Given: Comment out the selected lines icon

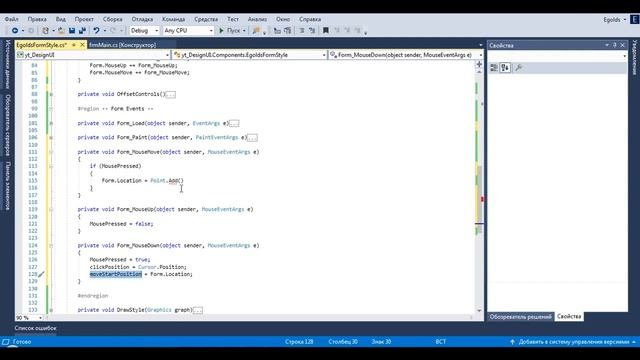Looking at the screenshot, I should pos(302,31).
